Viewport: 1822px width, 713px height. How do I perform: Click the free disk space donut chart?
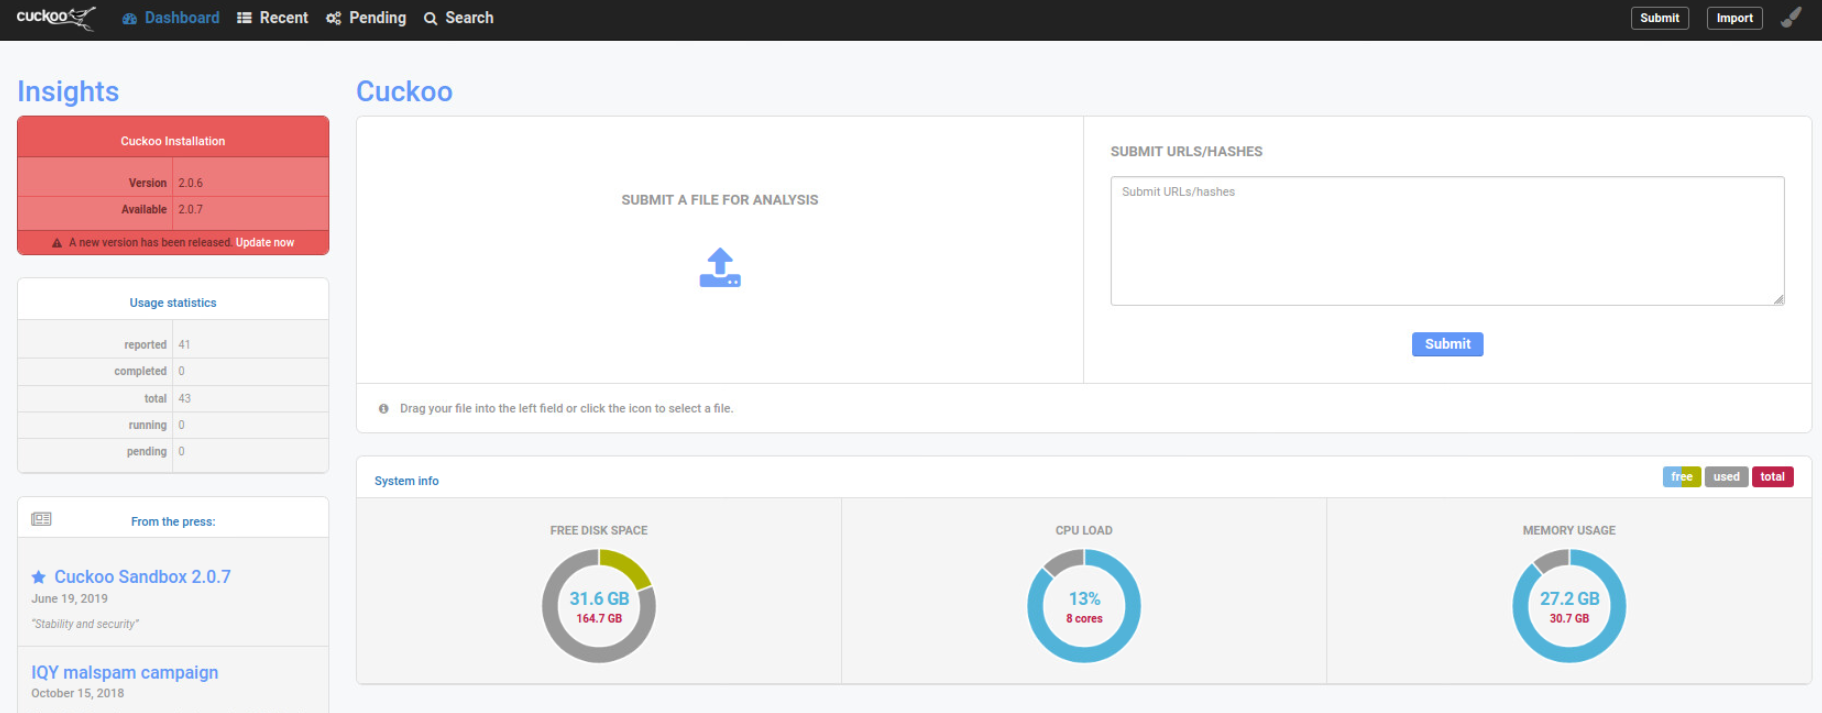pos(599,606)
